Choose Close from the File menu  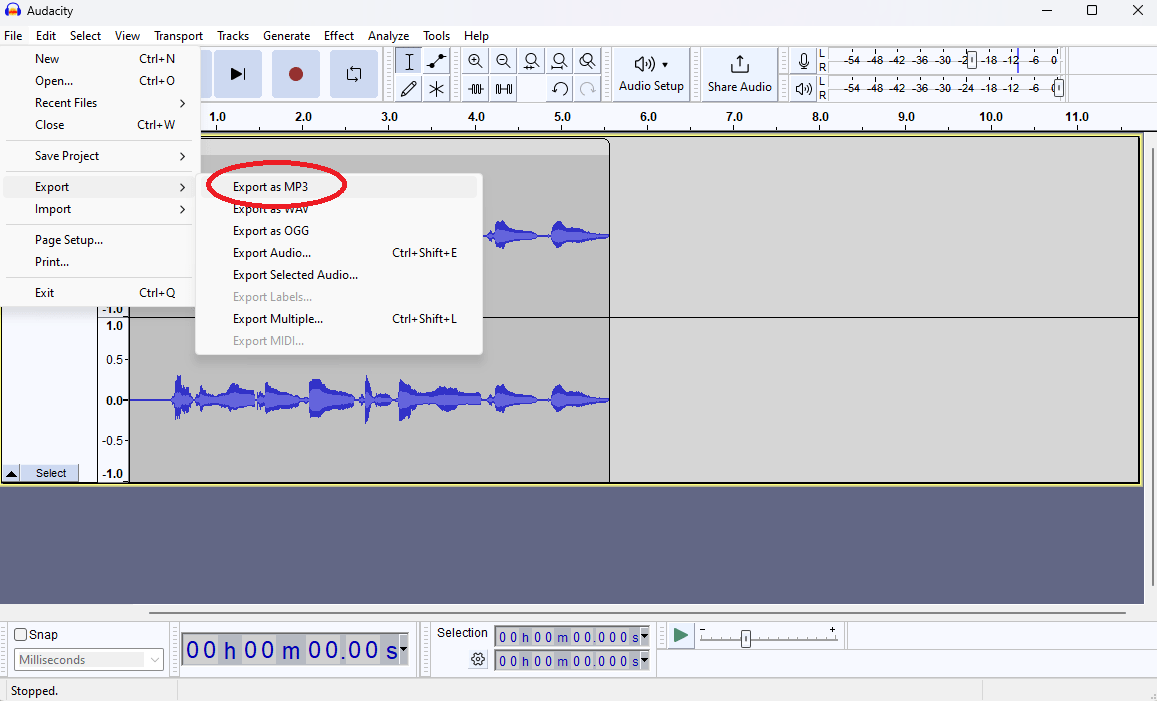tap(98, 125)
